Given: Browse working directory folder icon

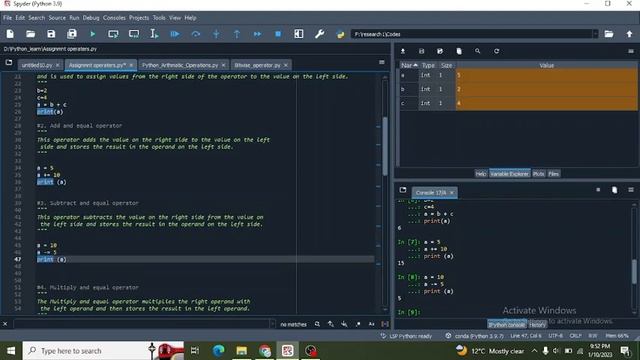Looking at the screenshot, I should tap(609, 34).
